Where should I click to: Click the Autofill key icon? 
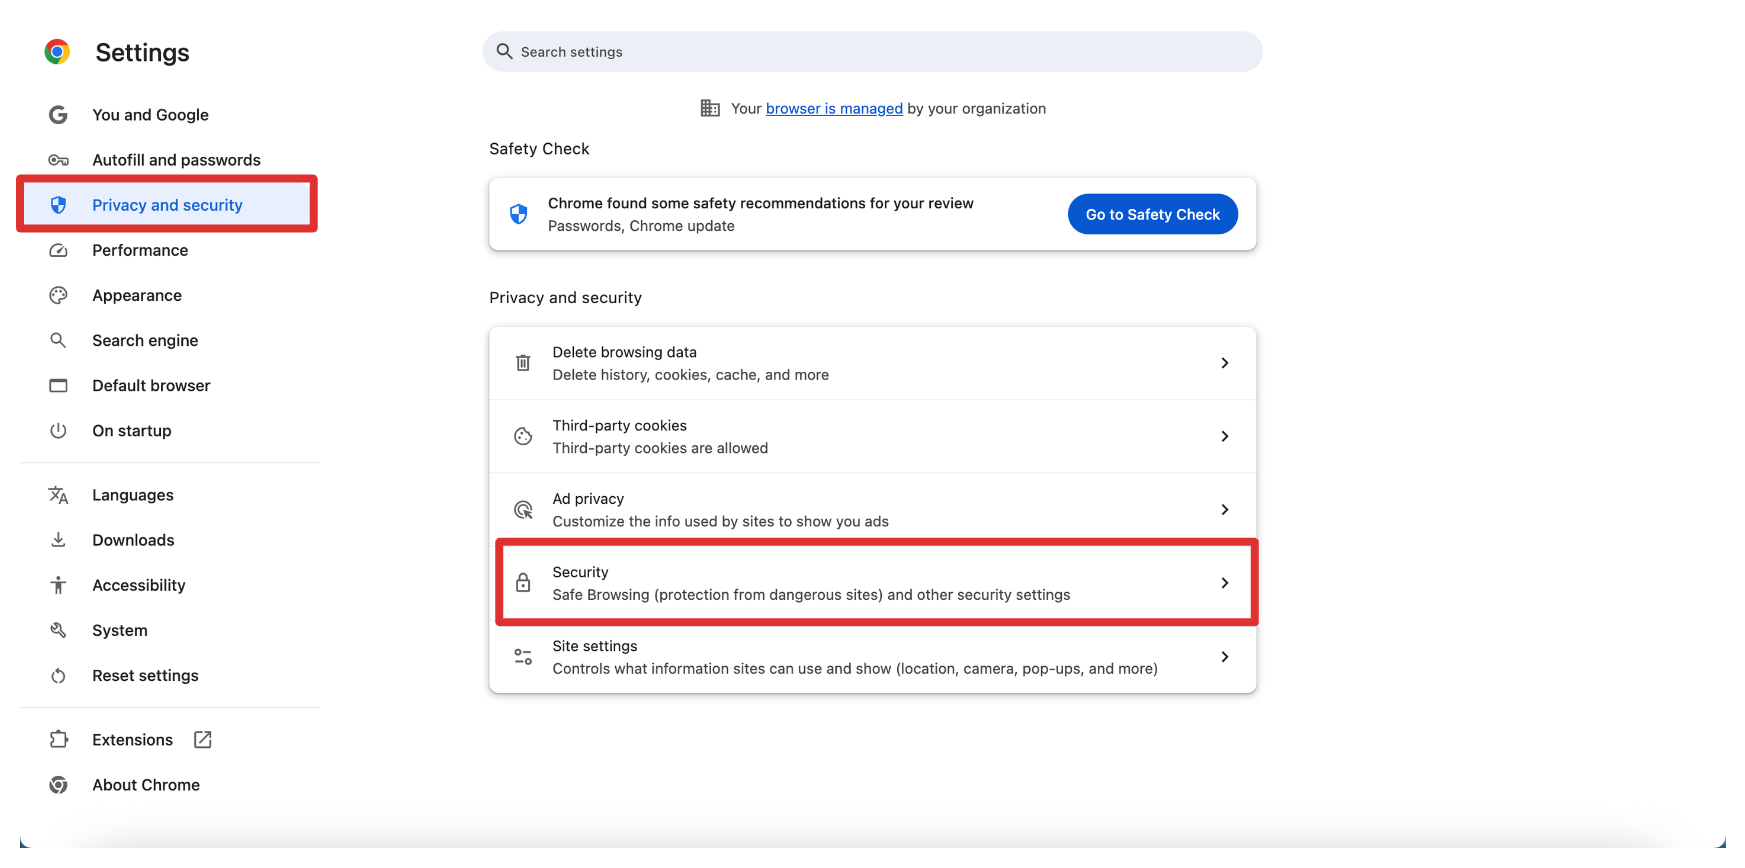(59, 160)
